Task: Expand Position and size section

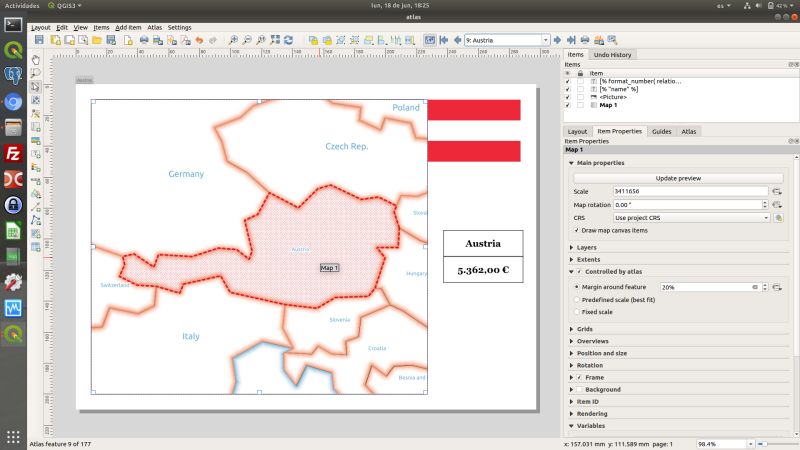Action: pyautogui.click(x=571, y=354)
